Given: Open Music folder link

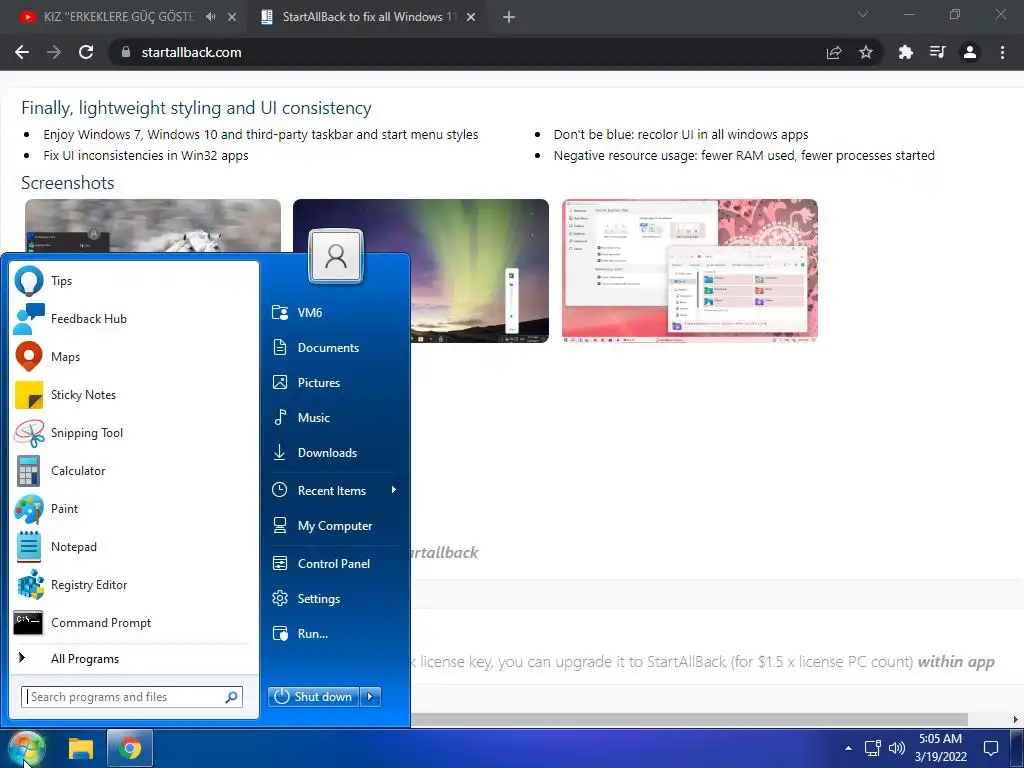Looking at the screenshot, I should point(334,417).
